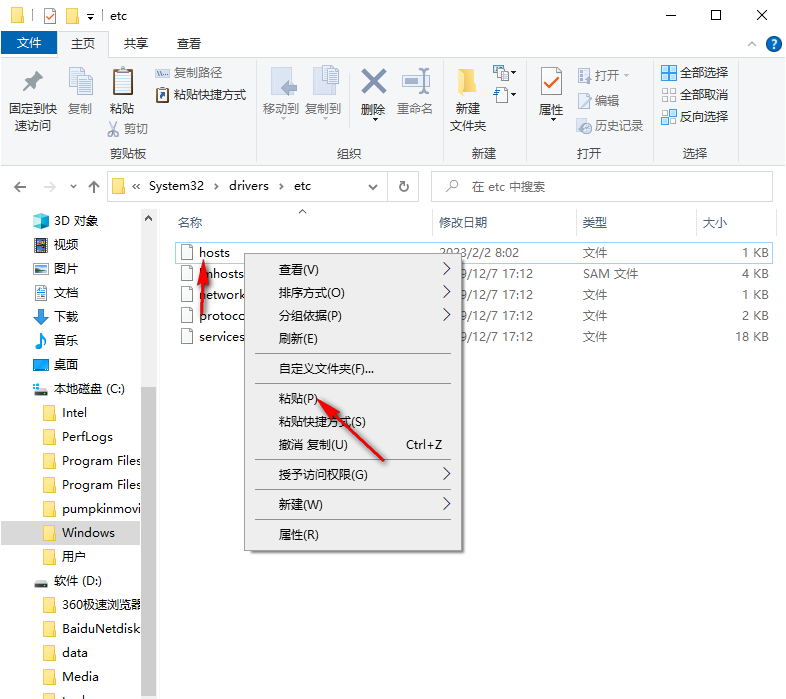786x699 pixels.
Task: Click the Up one level arrow
Action: [x=94, y=187]
